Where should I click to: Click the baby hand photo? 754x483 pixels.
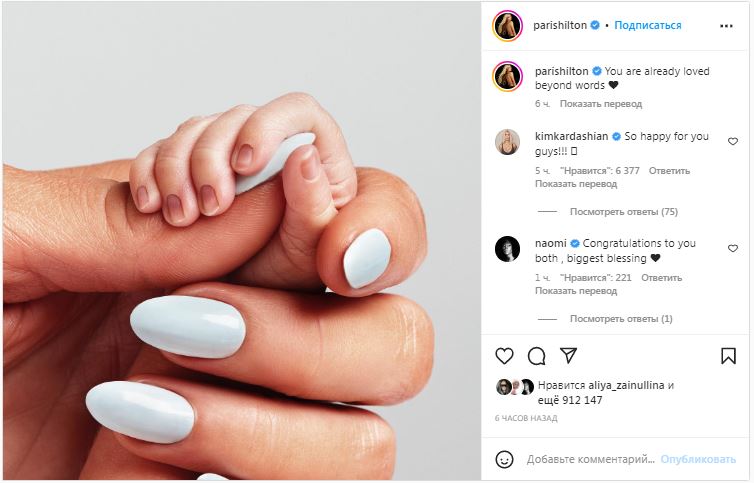click(x=242, y=241)
